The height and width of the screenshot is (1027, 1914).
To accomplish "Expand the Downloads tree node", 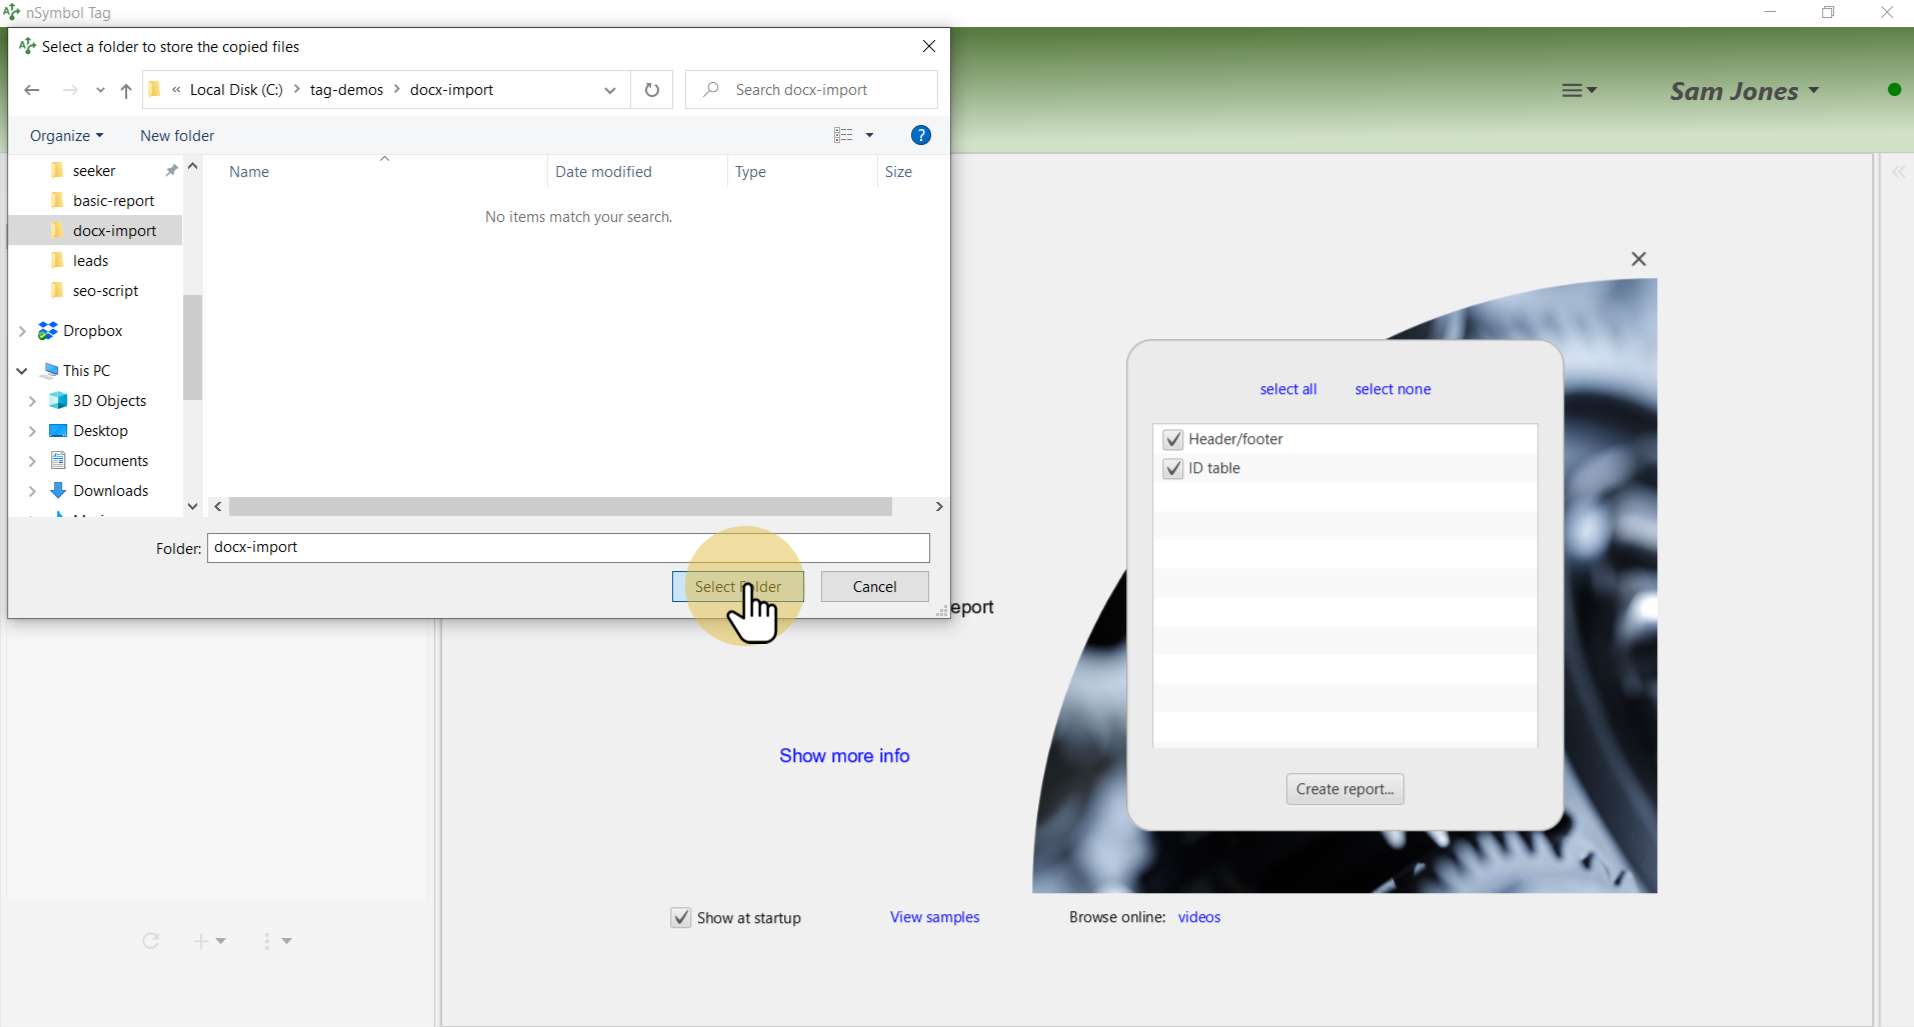I will [x=32, y=491].
